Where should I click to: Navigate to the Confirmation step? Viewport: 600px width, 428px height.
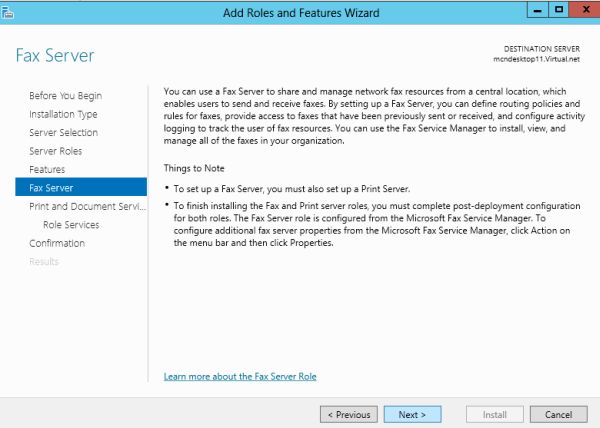coord(57,243)
